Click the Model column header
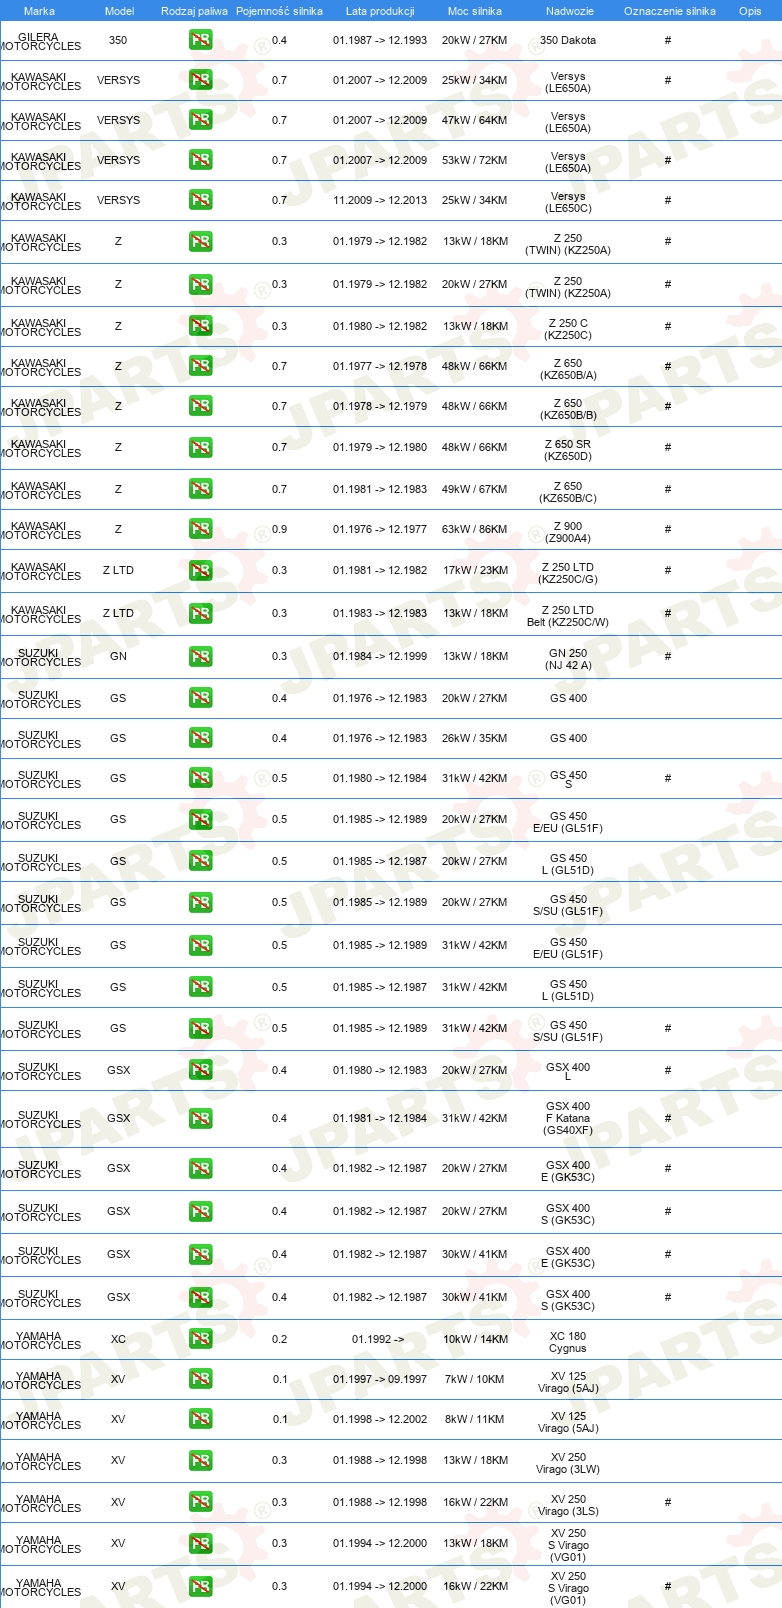 (x=119, y=11)
